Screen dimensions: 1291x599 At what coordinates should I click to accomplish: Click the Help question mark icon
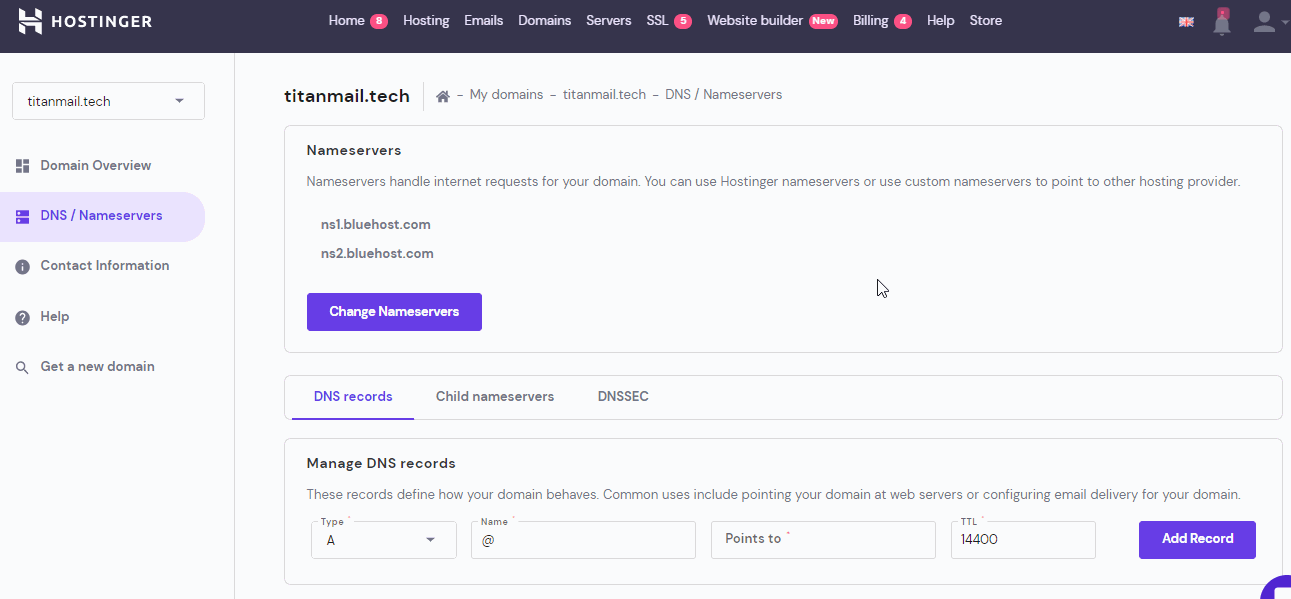tap(22, 317)
